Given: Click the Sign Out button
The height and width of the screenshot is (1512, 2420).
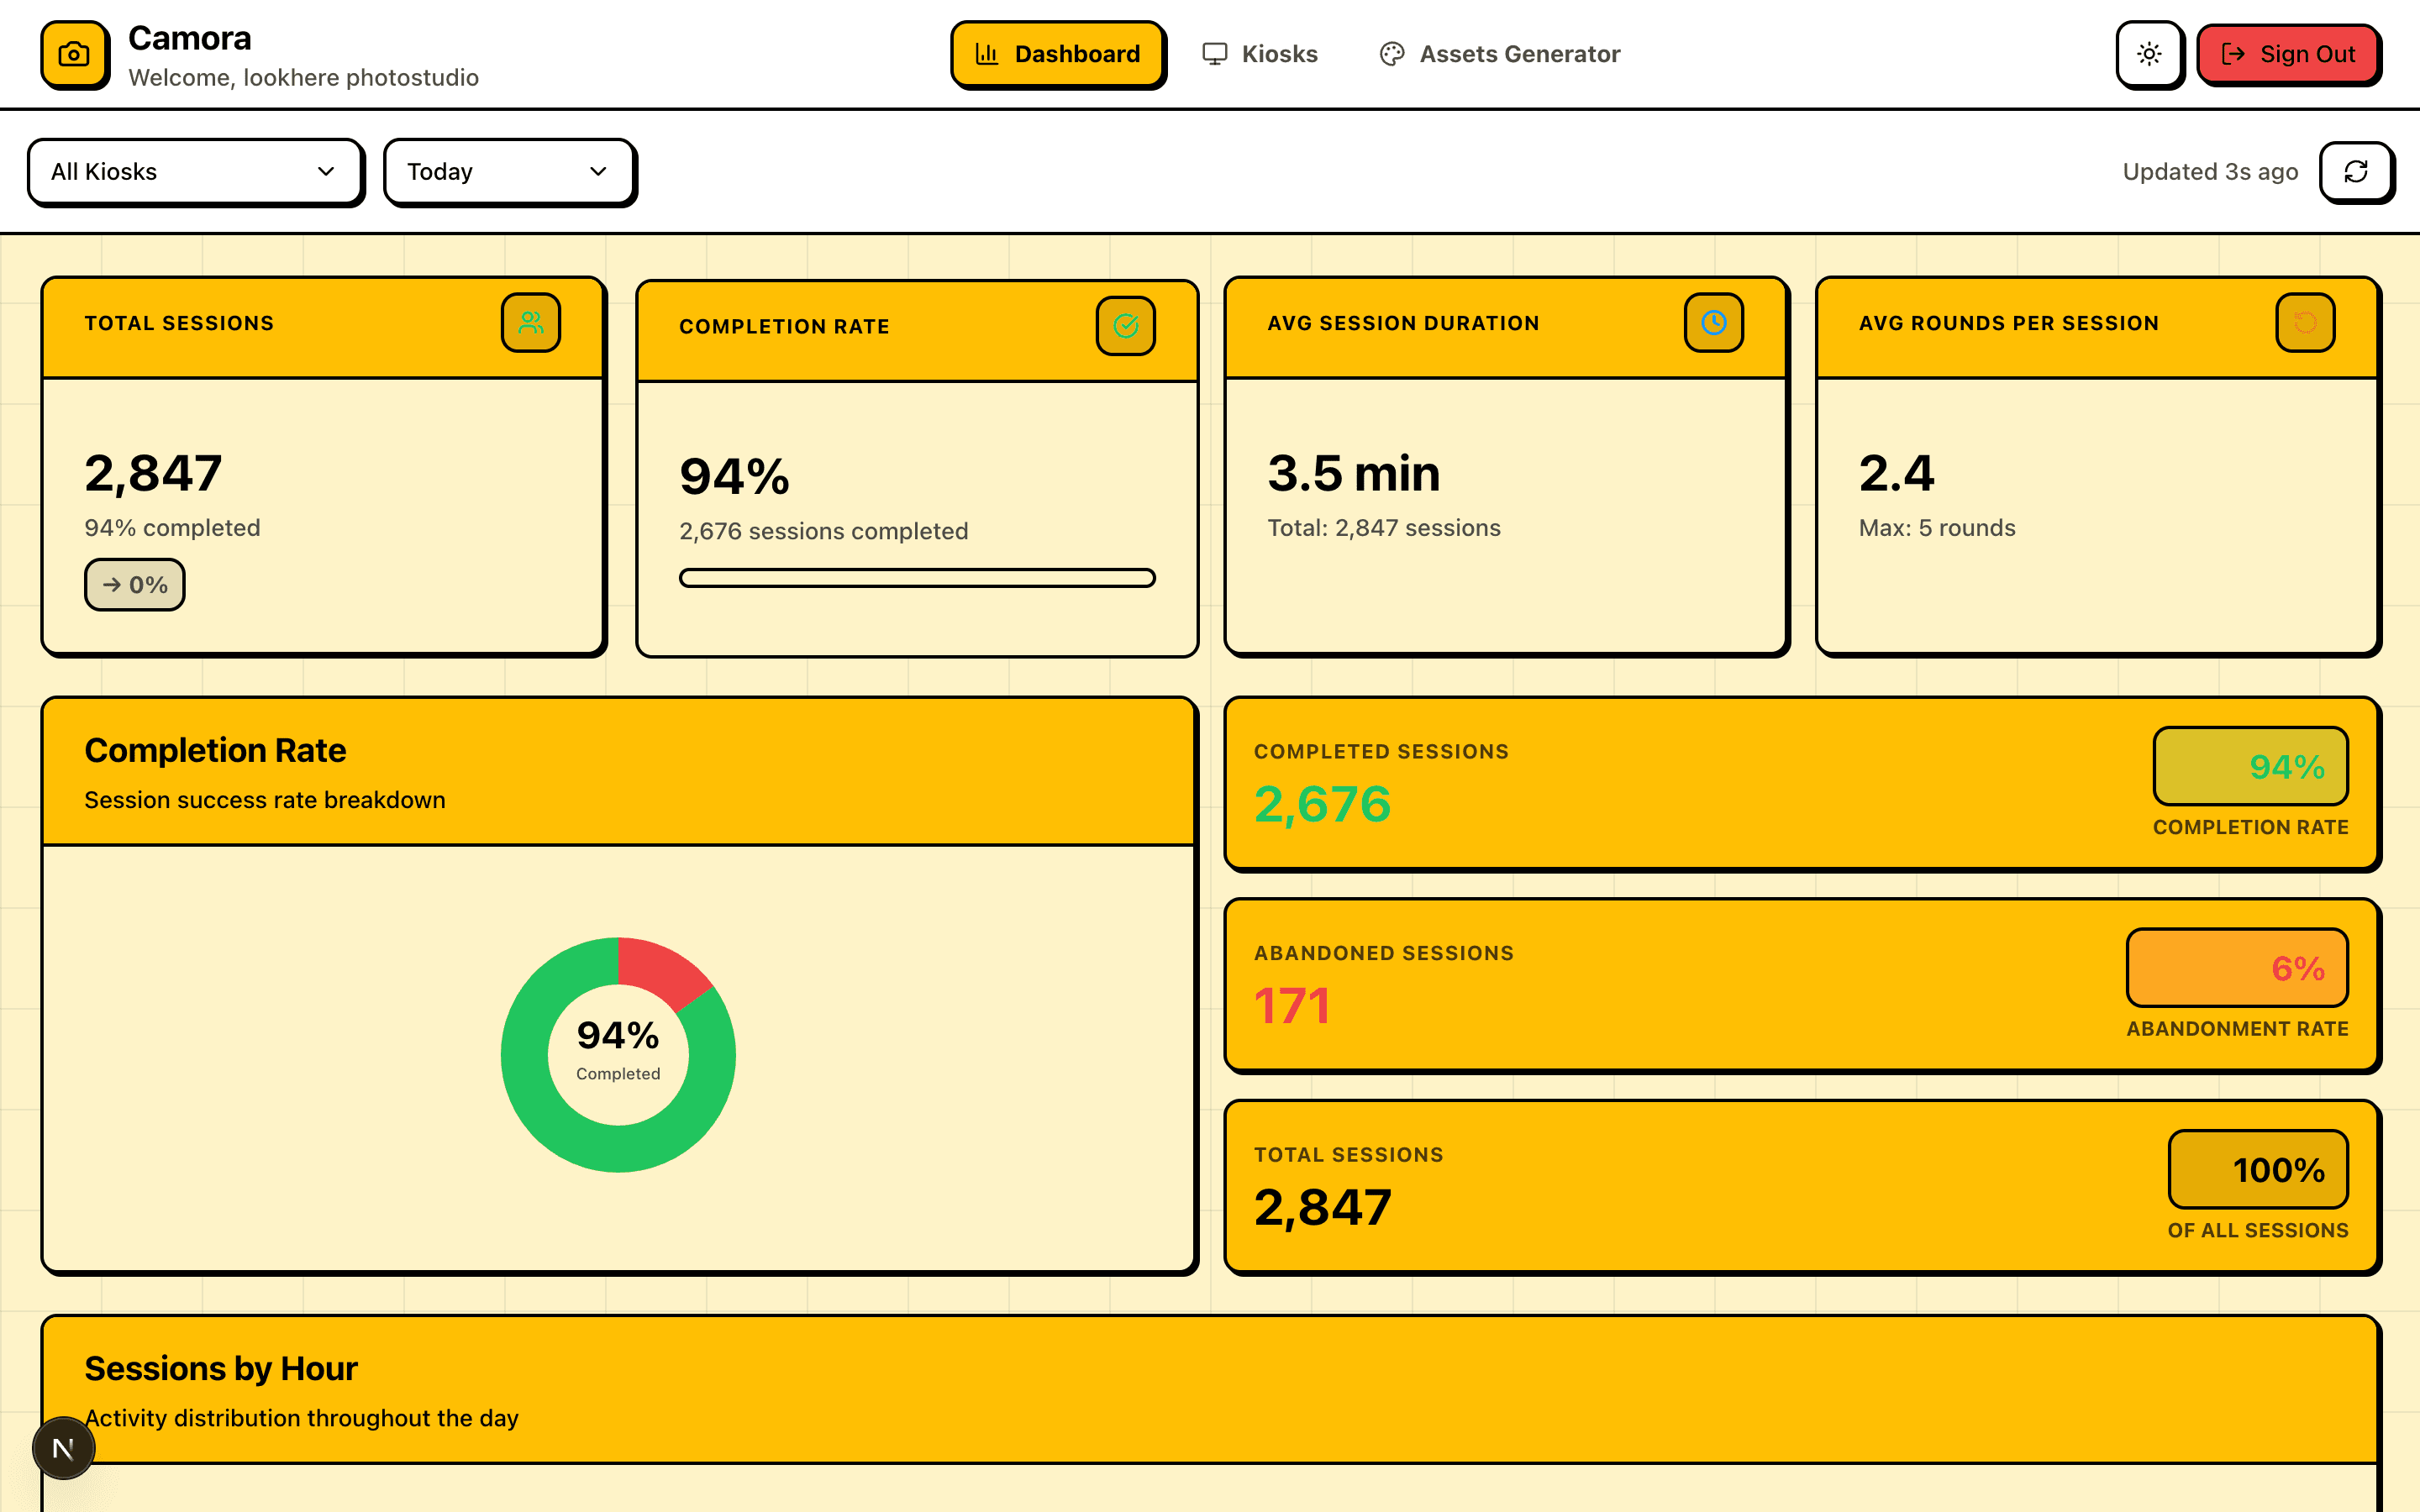Looking at the screenshot, I should coord(2288,54).
